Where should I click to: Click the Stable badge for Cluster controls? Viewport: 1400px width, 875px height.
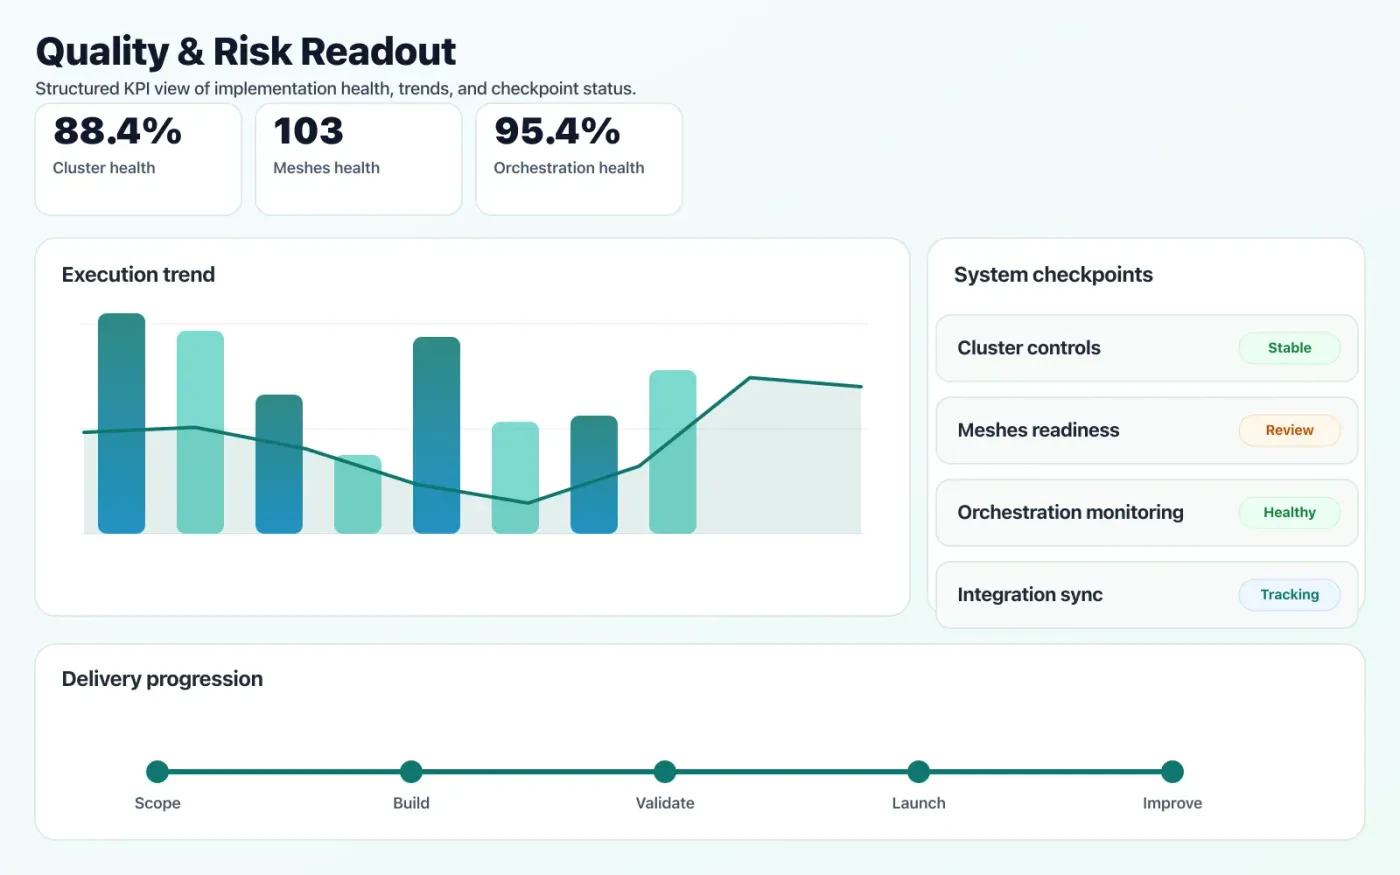1289,347
